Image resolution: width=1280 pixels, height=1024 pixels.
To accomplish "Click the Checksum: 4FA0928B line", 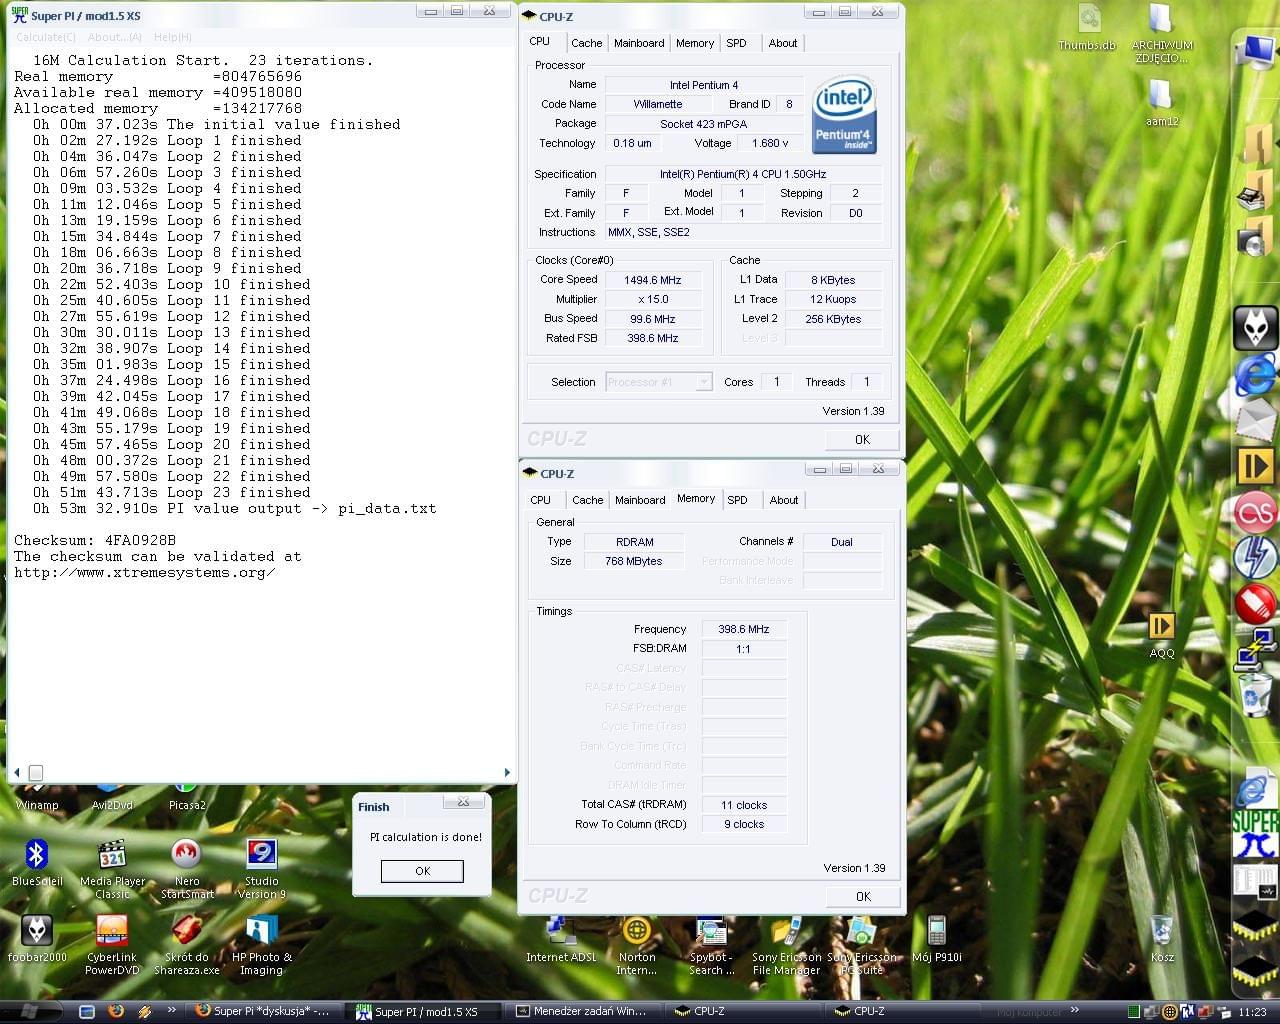I will point(95,540).
